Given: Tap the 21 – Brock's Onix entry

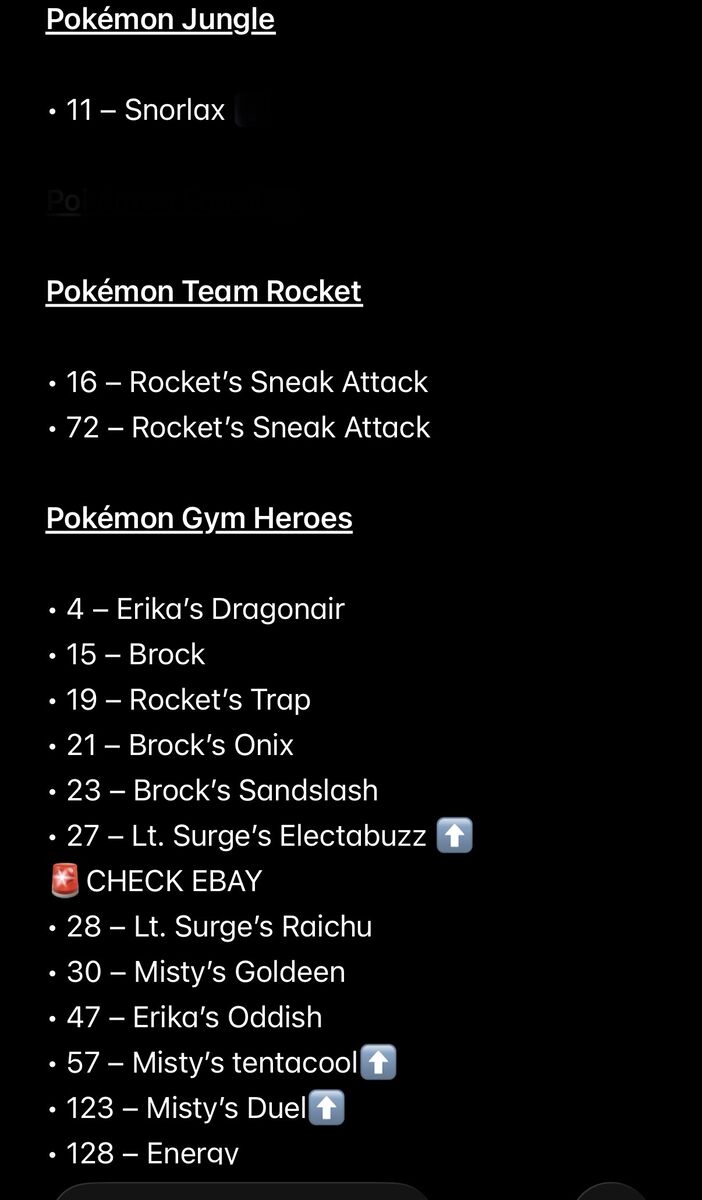Looking at the screenshot, I should [180, 745].
